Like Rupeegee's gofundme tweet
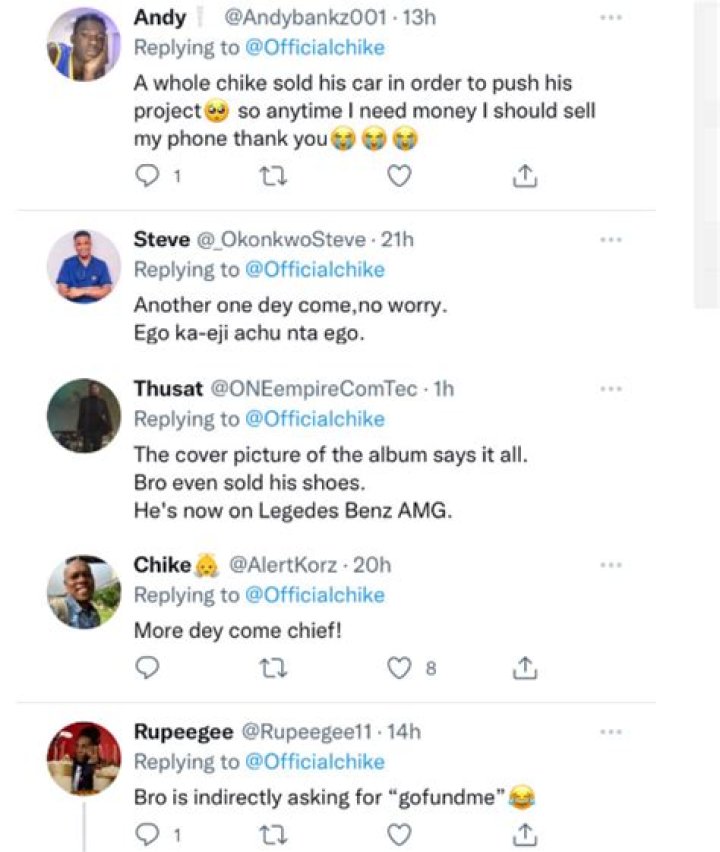The width and height of the screenshot is (720, 852). point(399,832)
